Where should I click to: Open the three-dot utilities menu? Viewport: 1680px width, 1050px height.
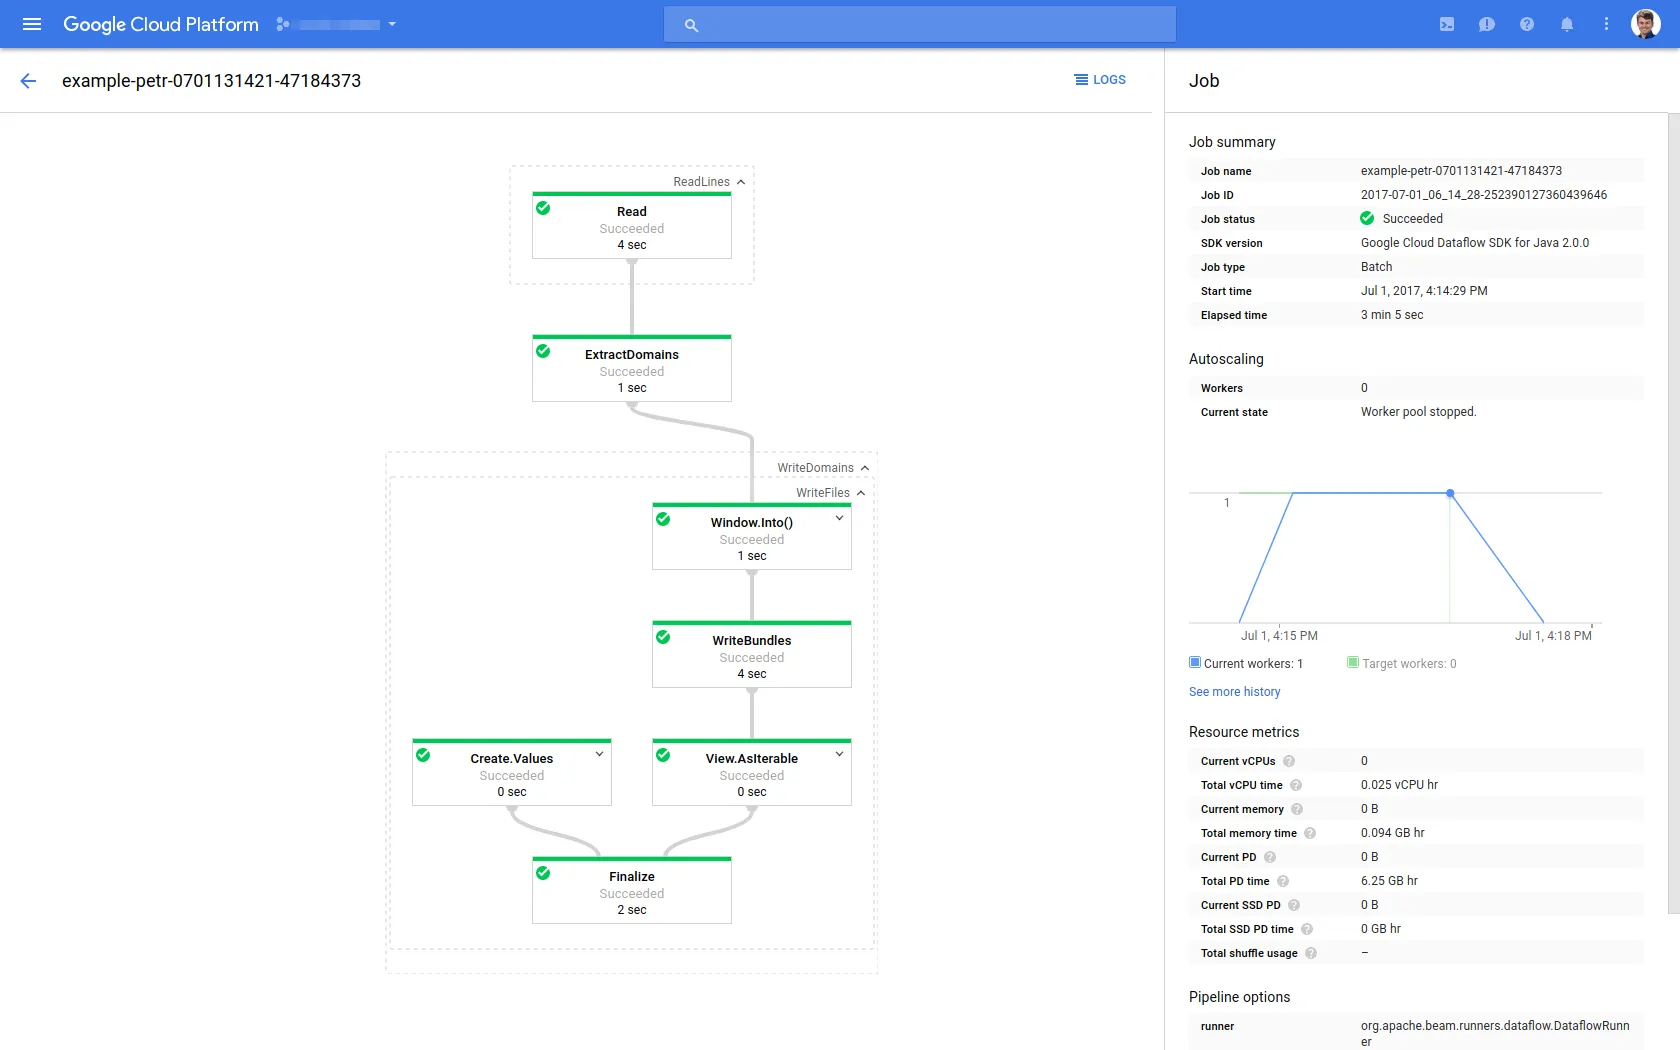1607,24
